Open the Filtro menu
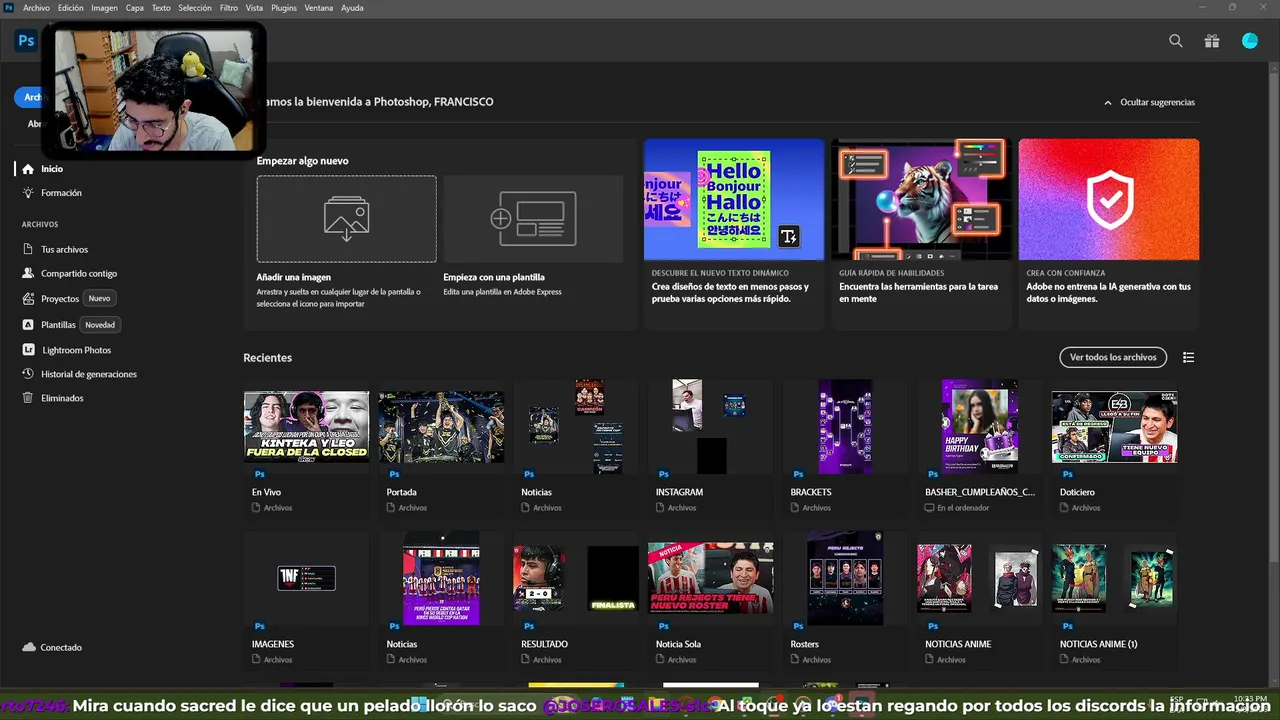This screenshot has width=1280, height=720. (229, 8)
